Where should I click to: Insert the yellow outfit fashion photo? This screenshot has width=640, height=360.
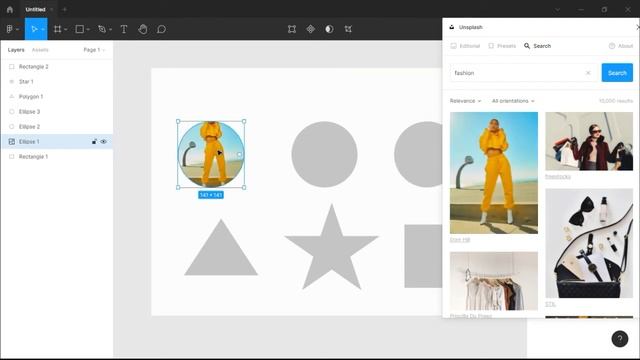[x=494, y=173]
